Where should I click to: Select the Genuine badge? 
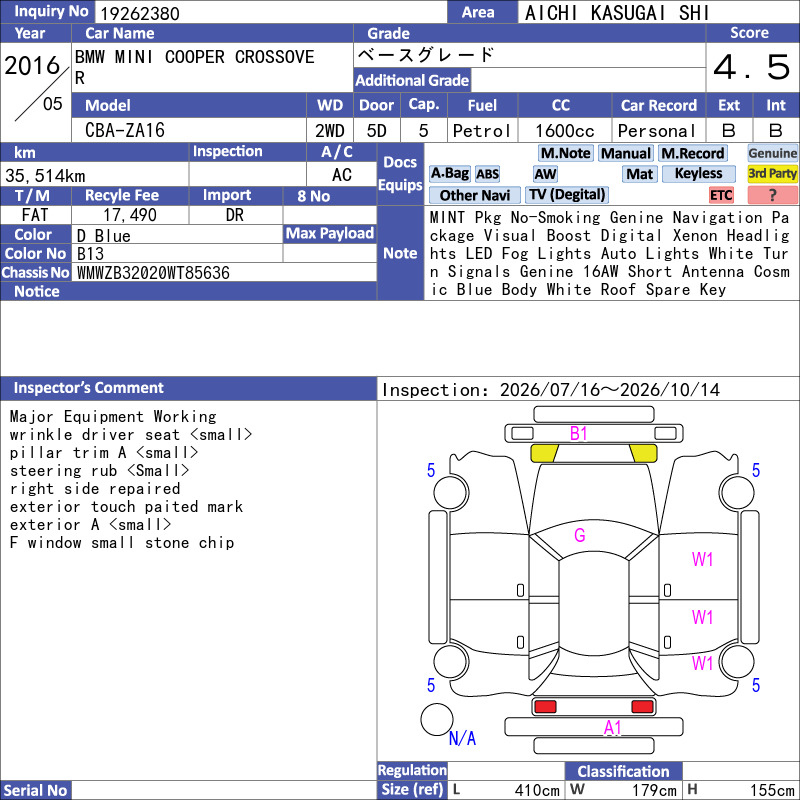point(772,153)
